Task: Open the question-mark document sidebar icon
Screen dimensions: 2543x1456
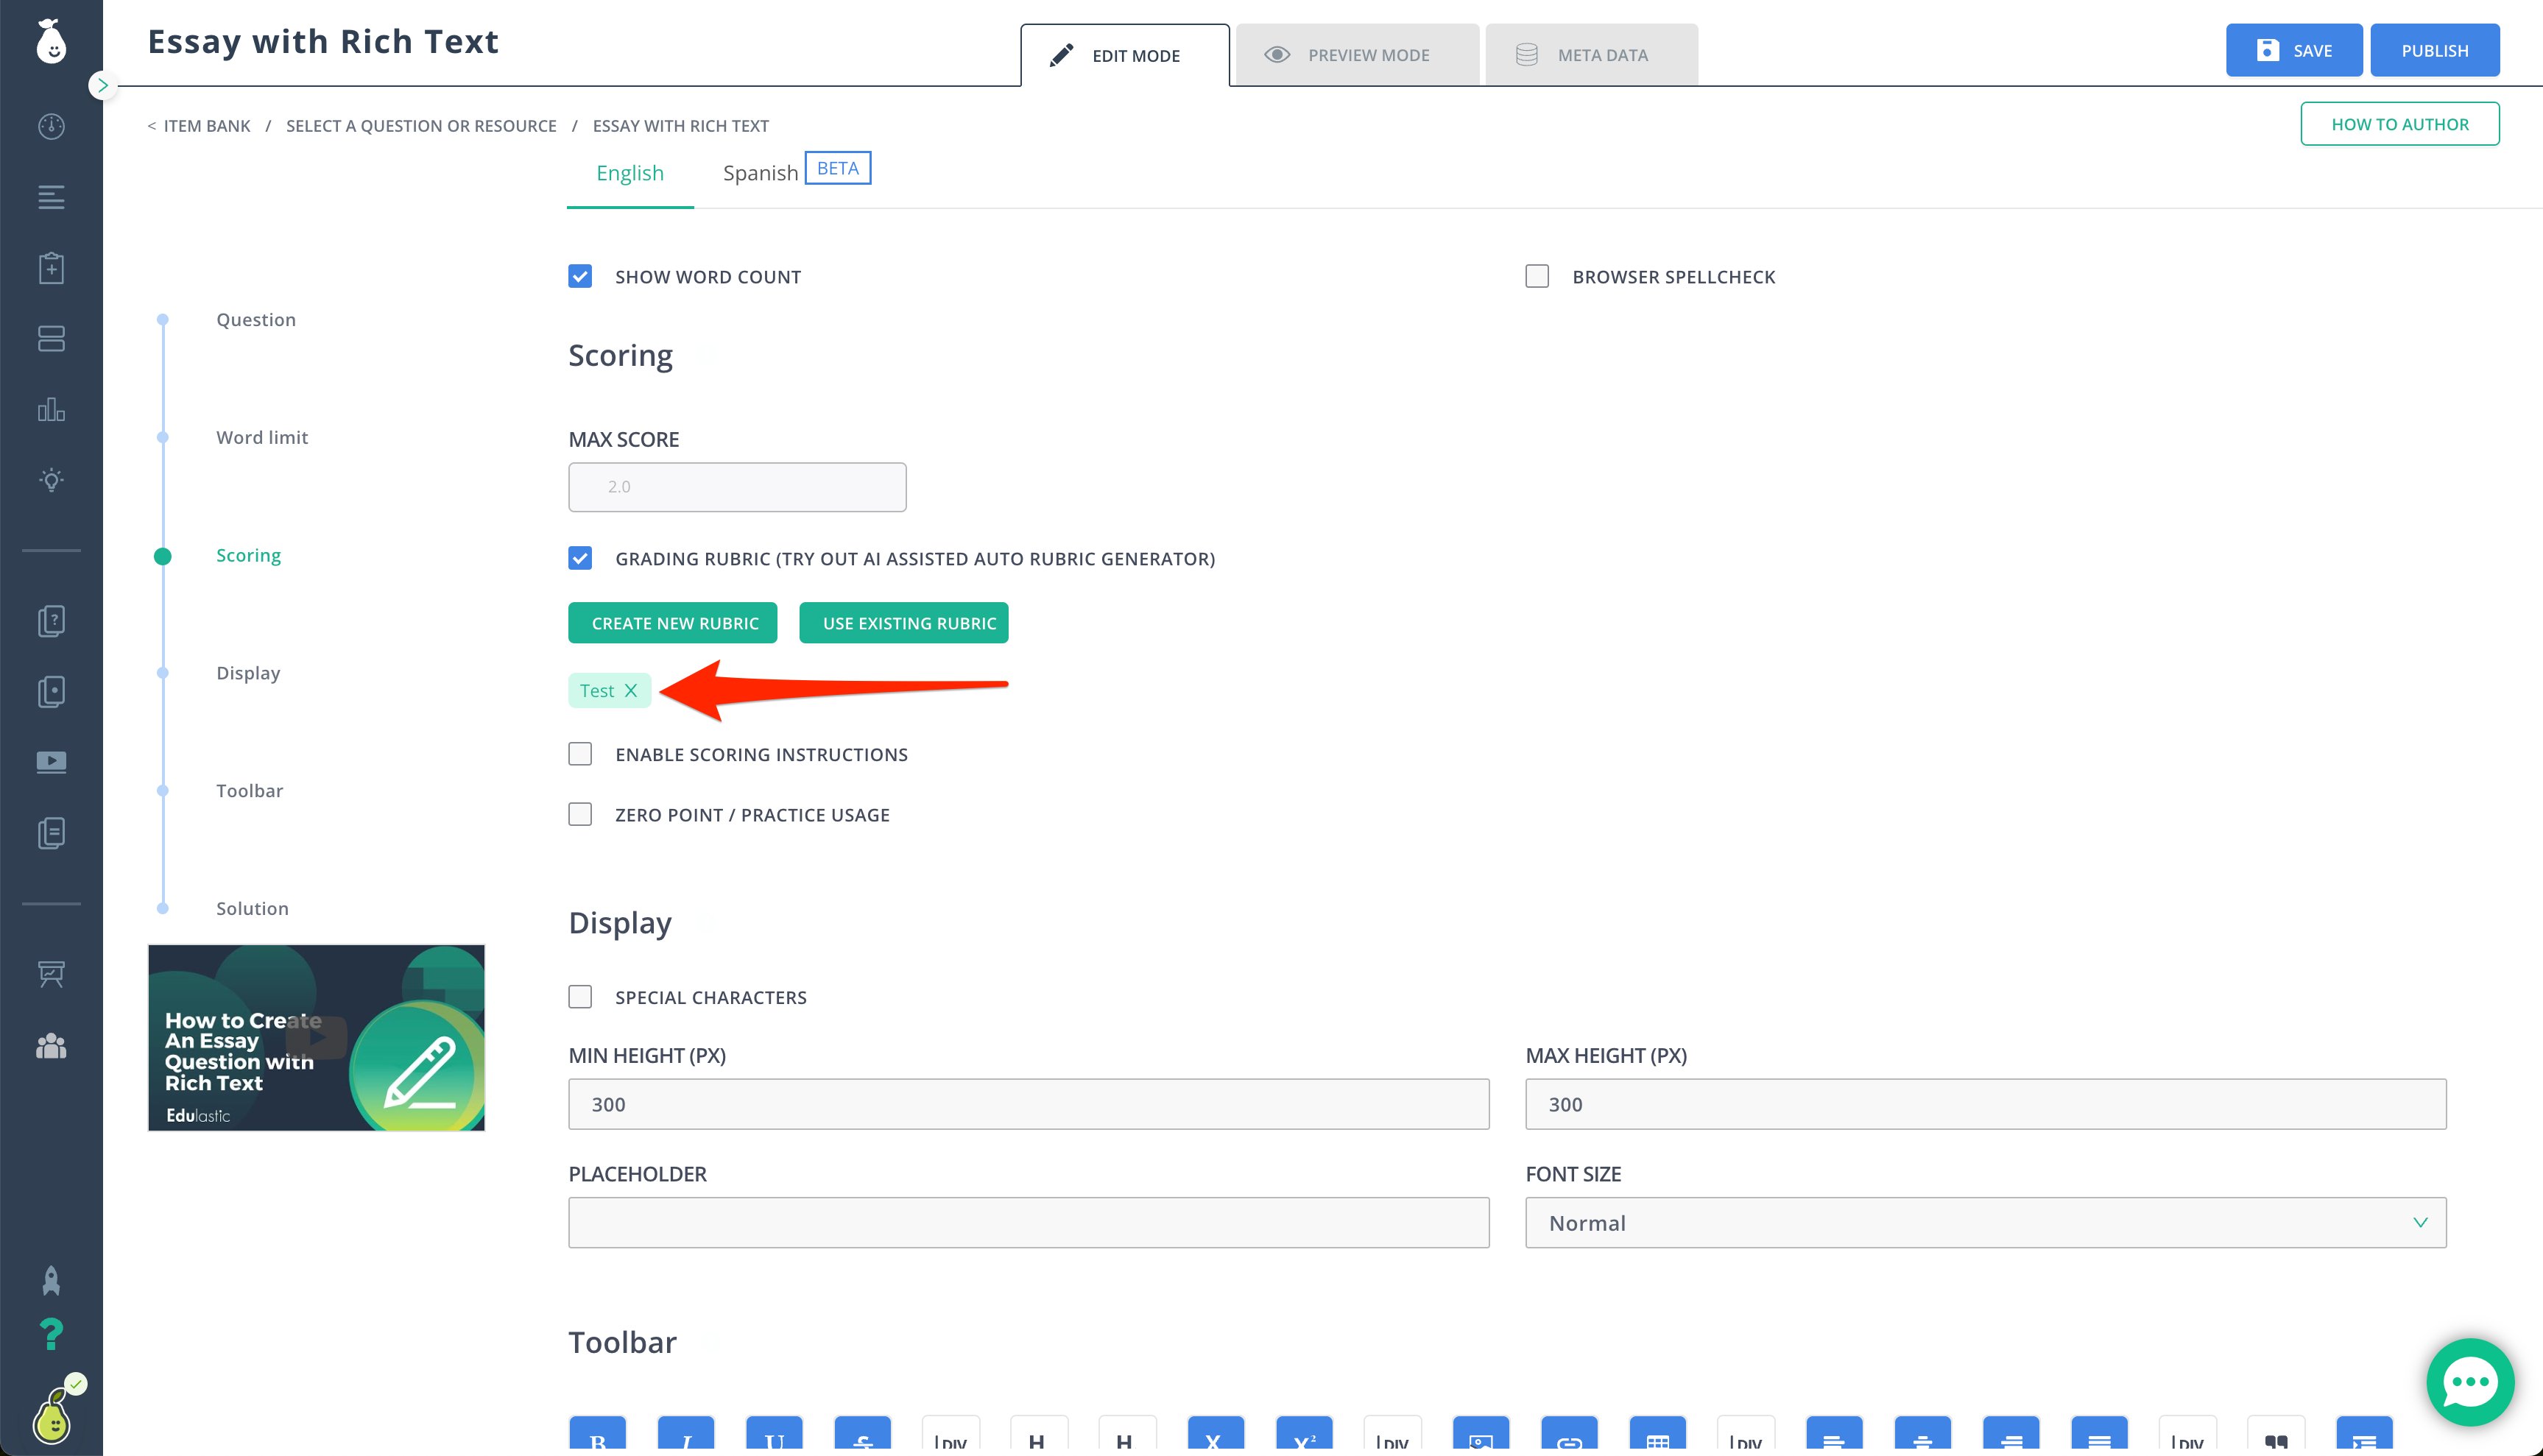Action: tap(51, 621)
